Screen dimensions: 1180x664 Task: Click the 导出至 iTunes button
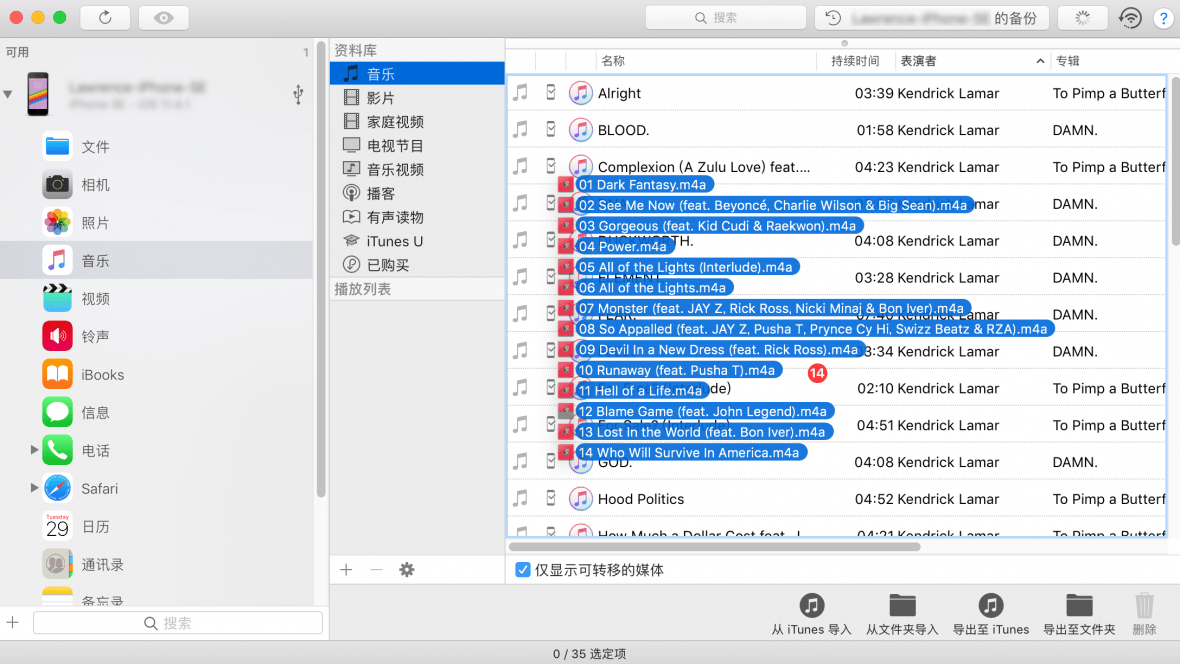990,614
